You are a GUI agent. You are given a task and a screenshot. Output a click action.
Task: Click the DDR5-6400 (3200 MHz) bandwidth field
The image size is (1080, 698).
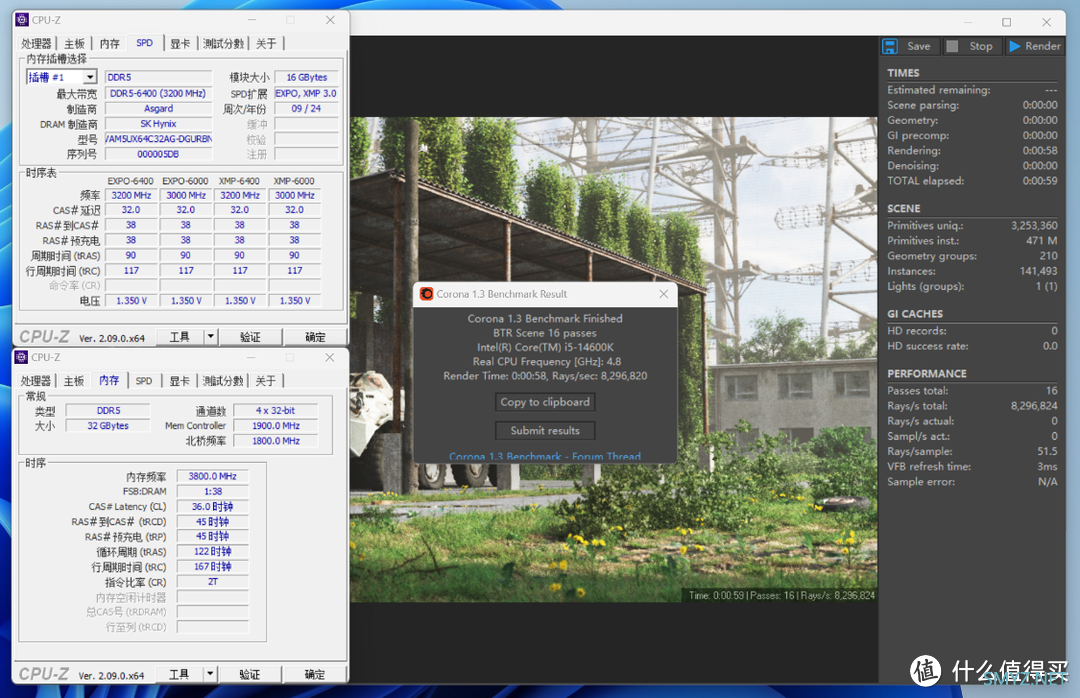[158, 93]
